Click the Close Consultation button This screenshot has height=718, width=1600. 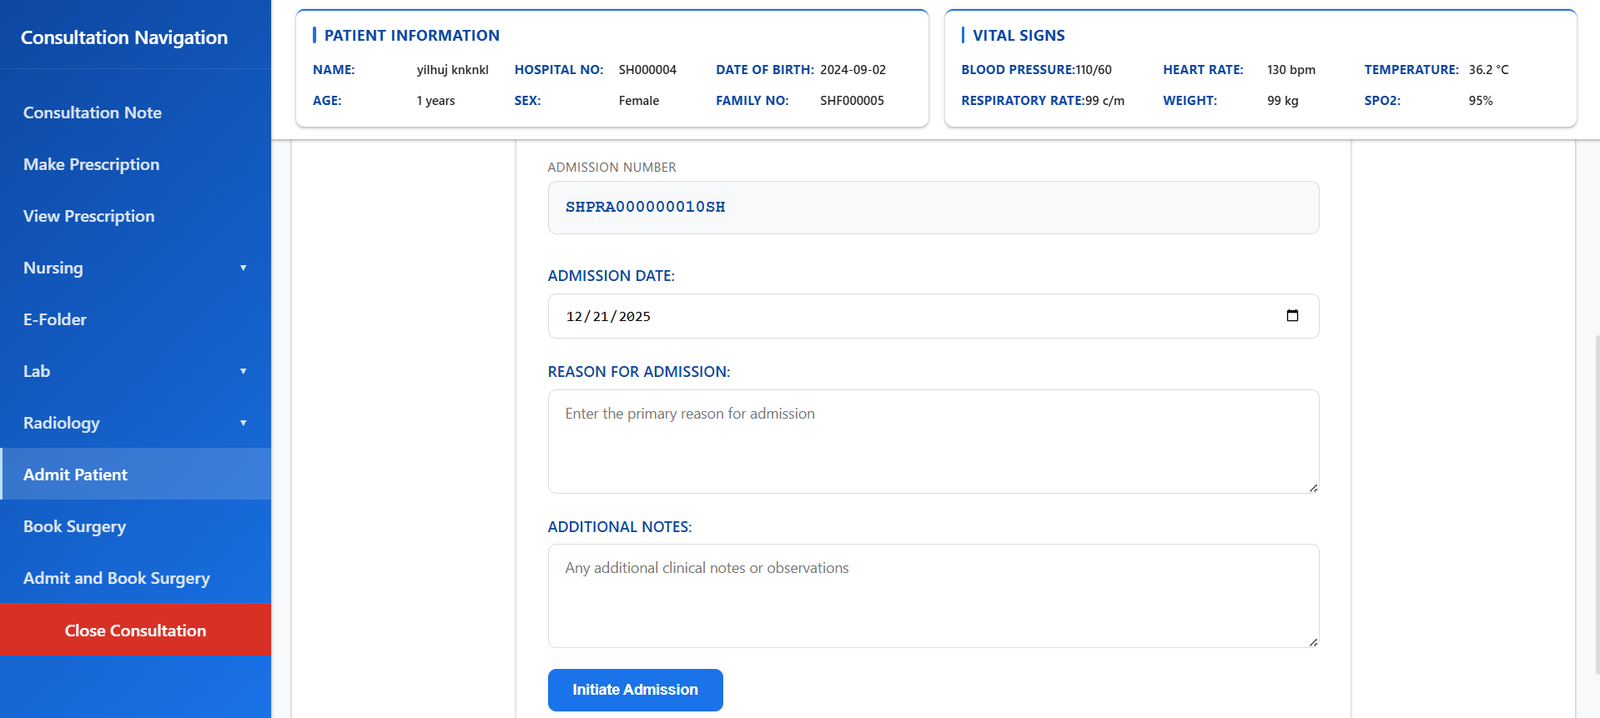135,630
